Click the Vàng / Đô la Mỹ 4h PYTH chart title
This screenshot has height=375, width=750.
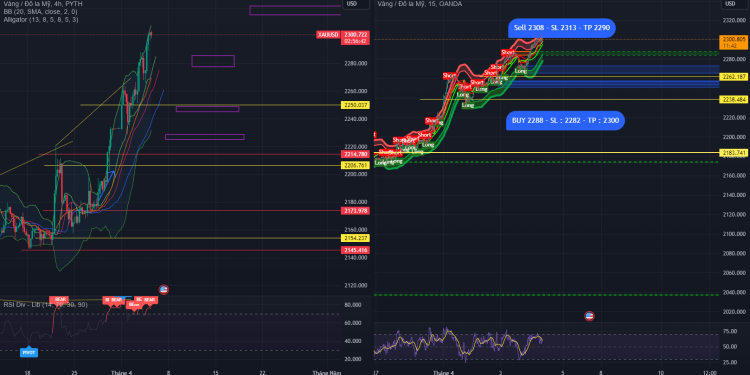[44, 3]
